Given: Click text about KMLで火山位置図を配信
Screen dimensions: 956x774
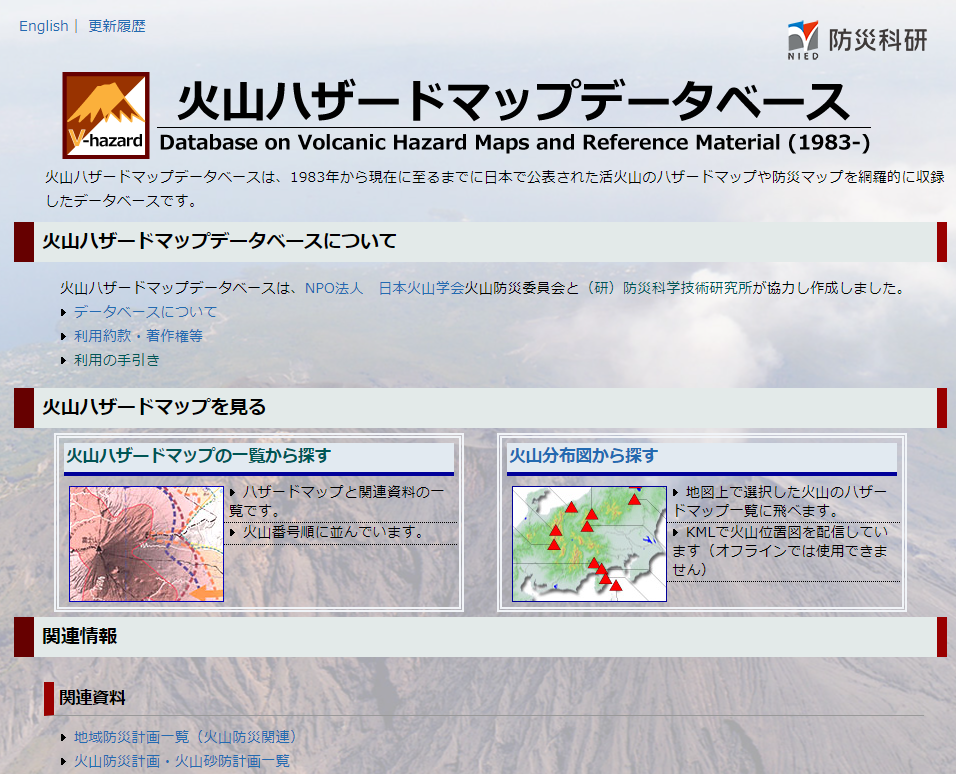Looking at the screenshot, I should 780,551.
